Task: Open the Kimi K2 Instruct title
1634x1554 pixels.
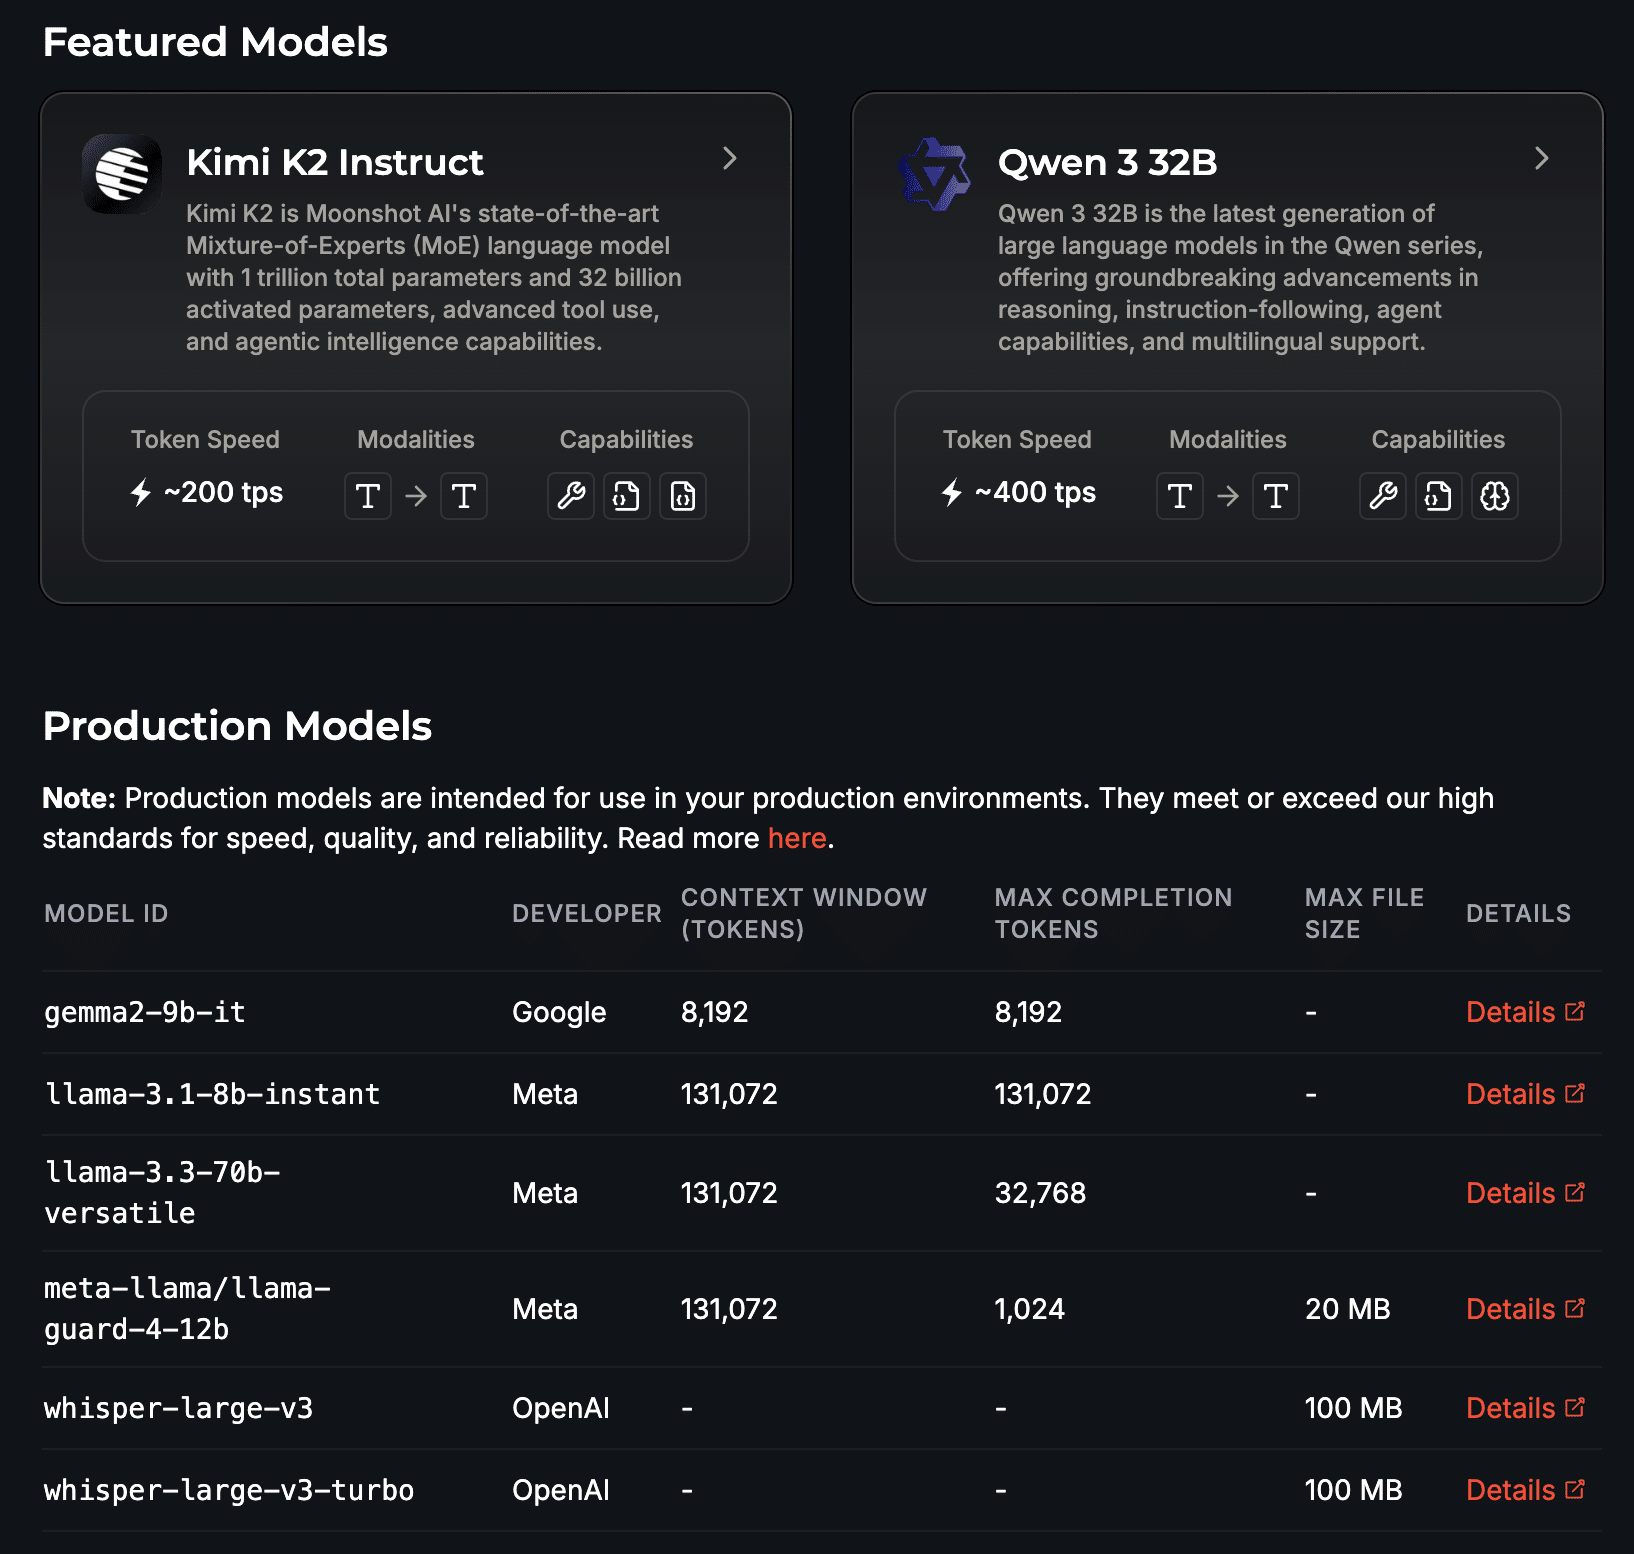Action: pyautogui.click(x=334, y=162)
